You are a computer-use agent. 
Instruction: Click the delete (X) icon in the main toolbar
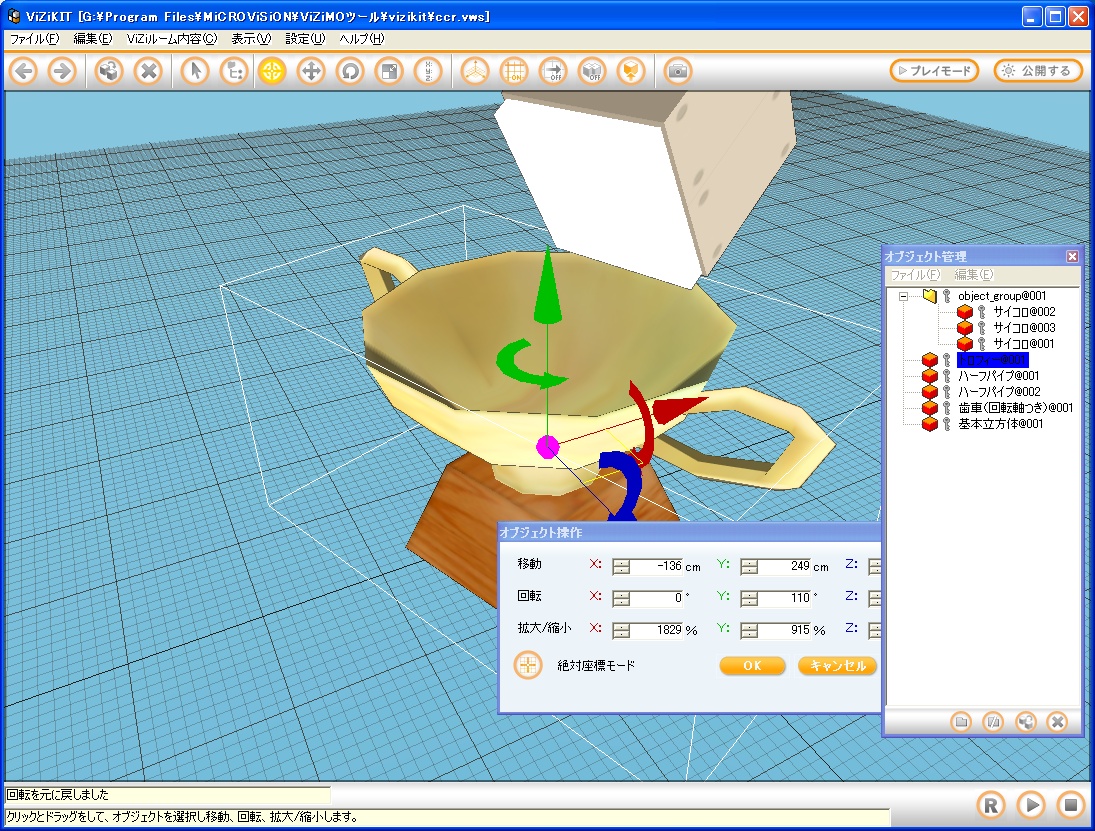(148, 71)
